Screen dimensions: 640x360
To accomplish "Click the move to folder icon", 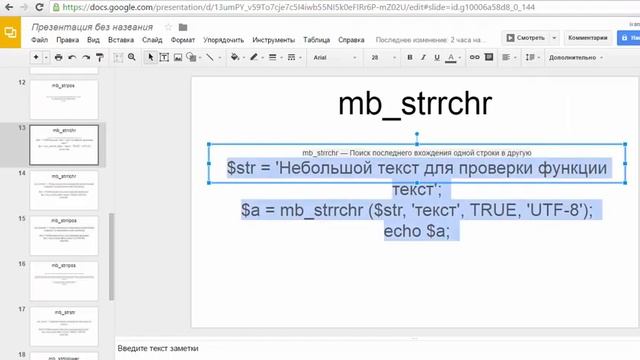I will point(183,27).
